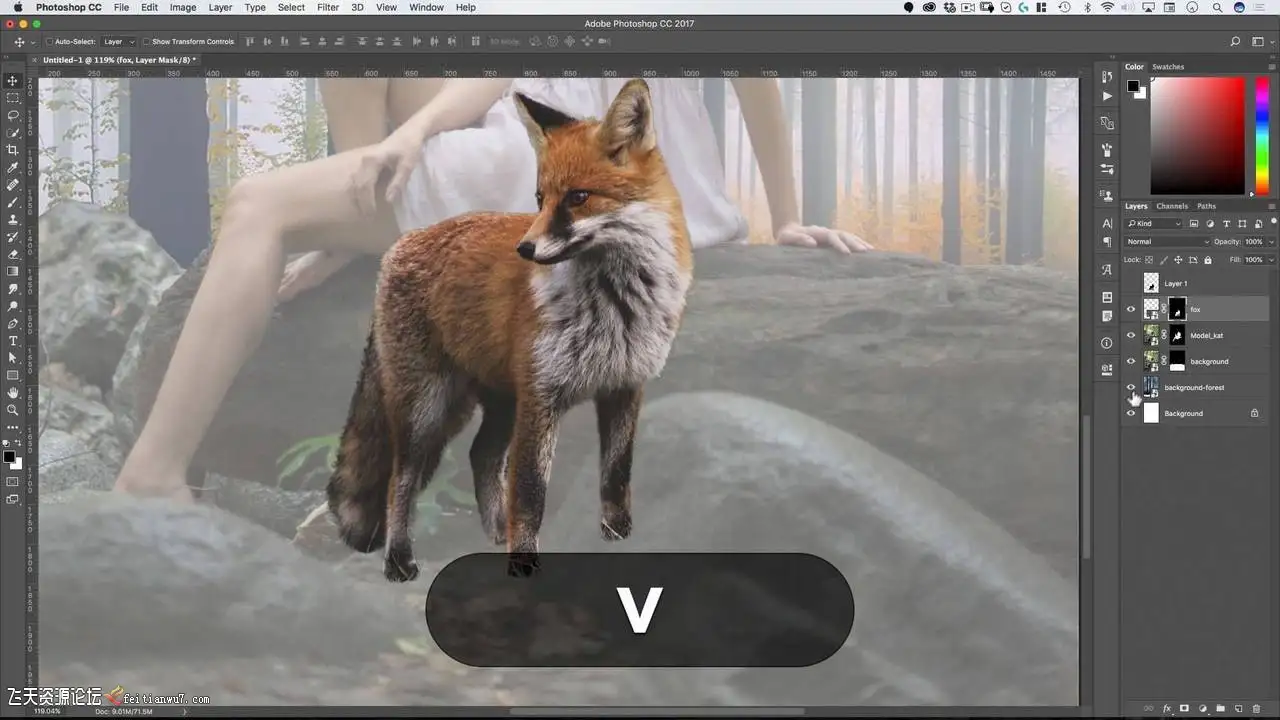Screen dimensions: 1280x720
Task: Hide the fox layer
Action: click(1131, 310)
